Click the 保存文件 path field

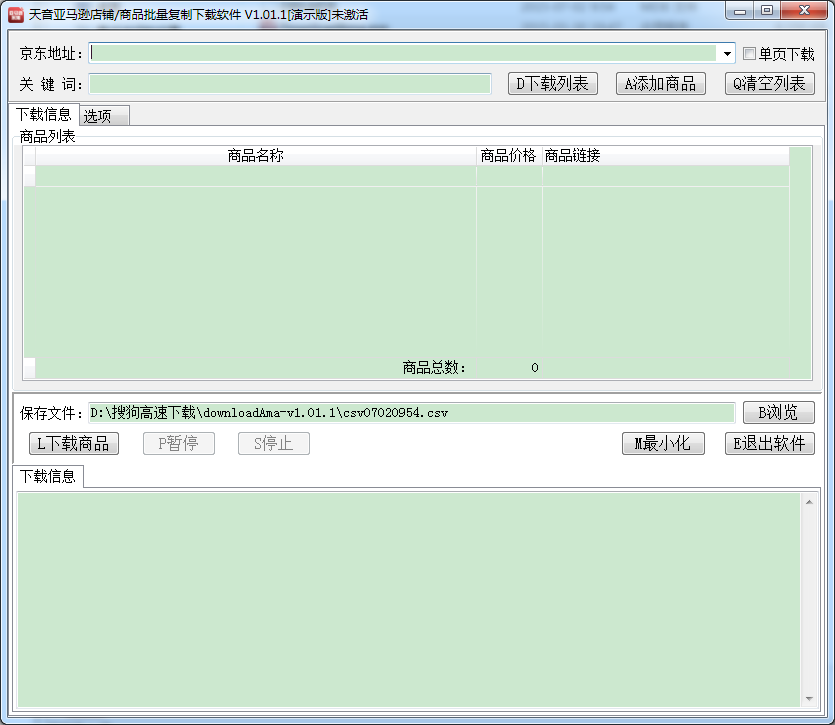(x=412, y=412)
